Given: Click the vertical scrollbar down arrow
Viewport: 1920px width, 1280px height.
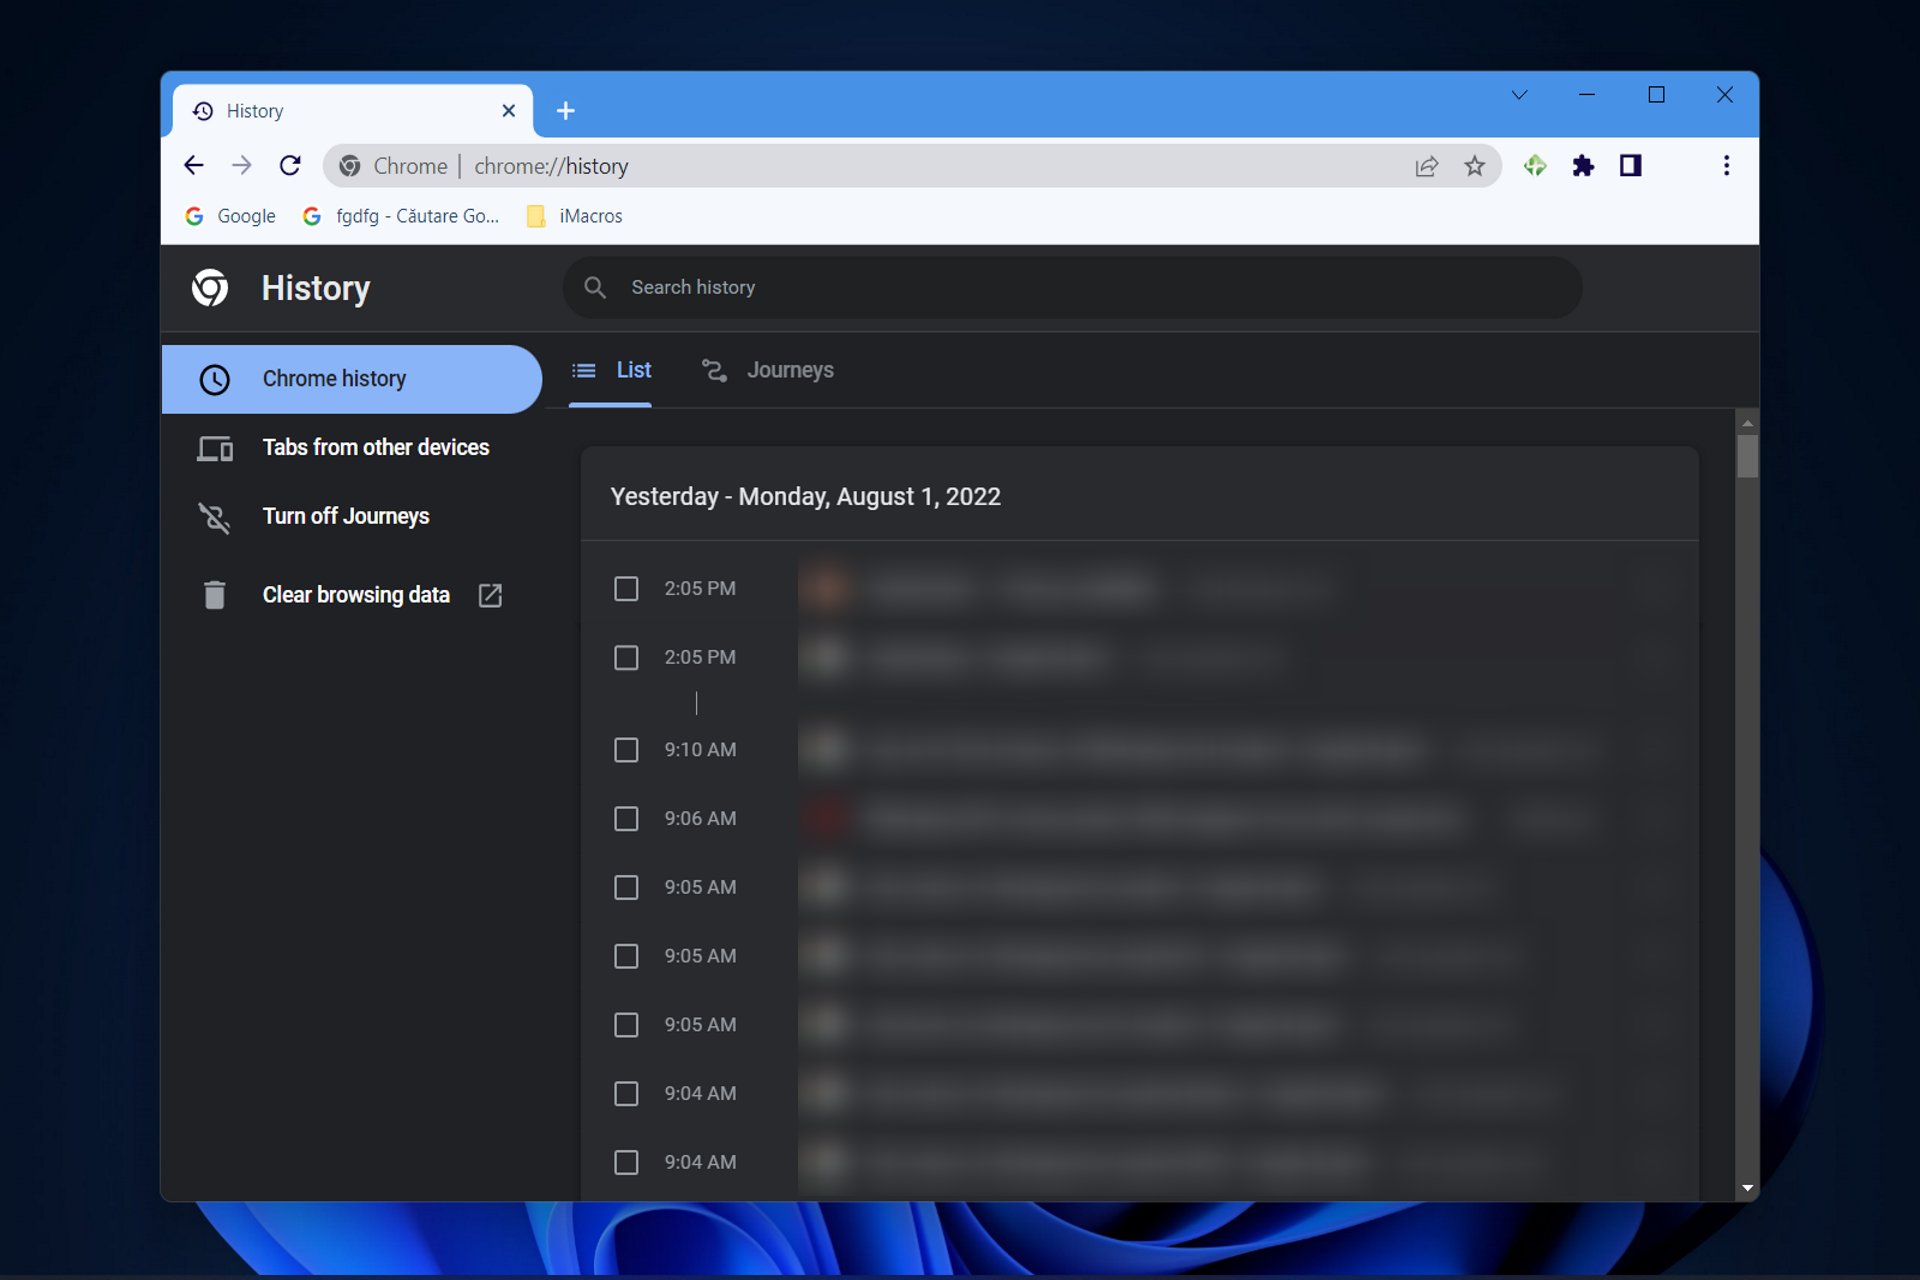Looking at the screenshot, I should (x=1748, y=1188).
